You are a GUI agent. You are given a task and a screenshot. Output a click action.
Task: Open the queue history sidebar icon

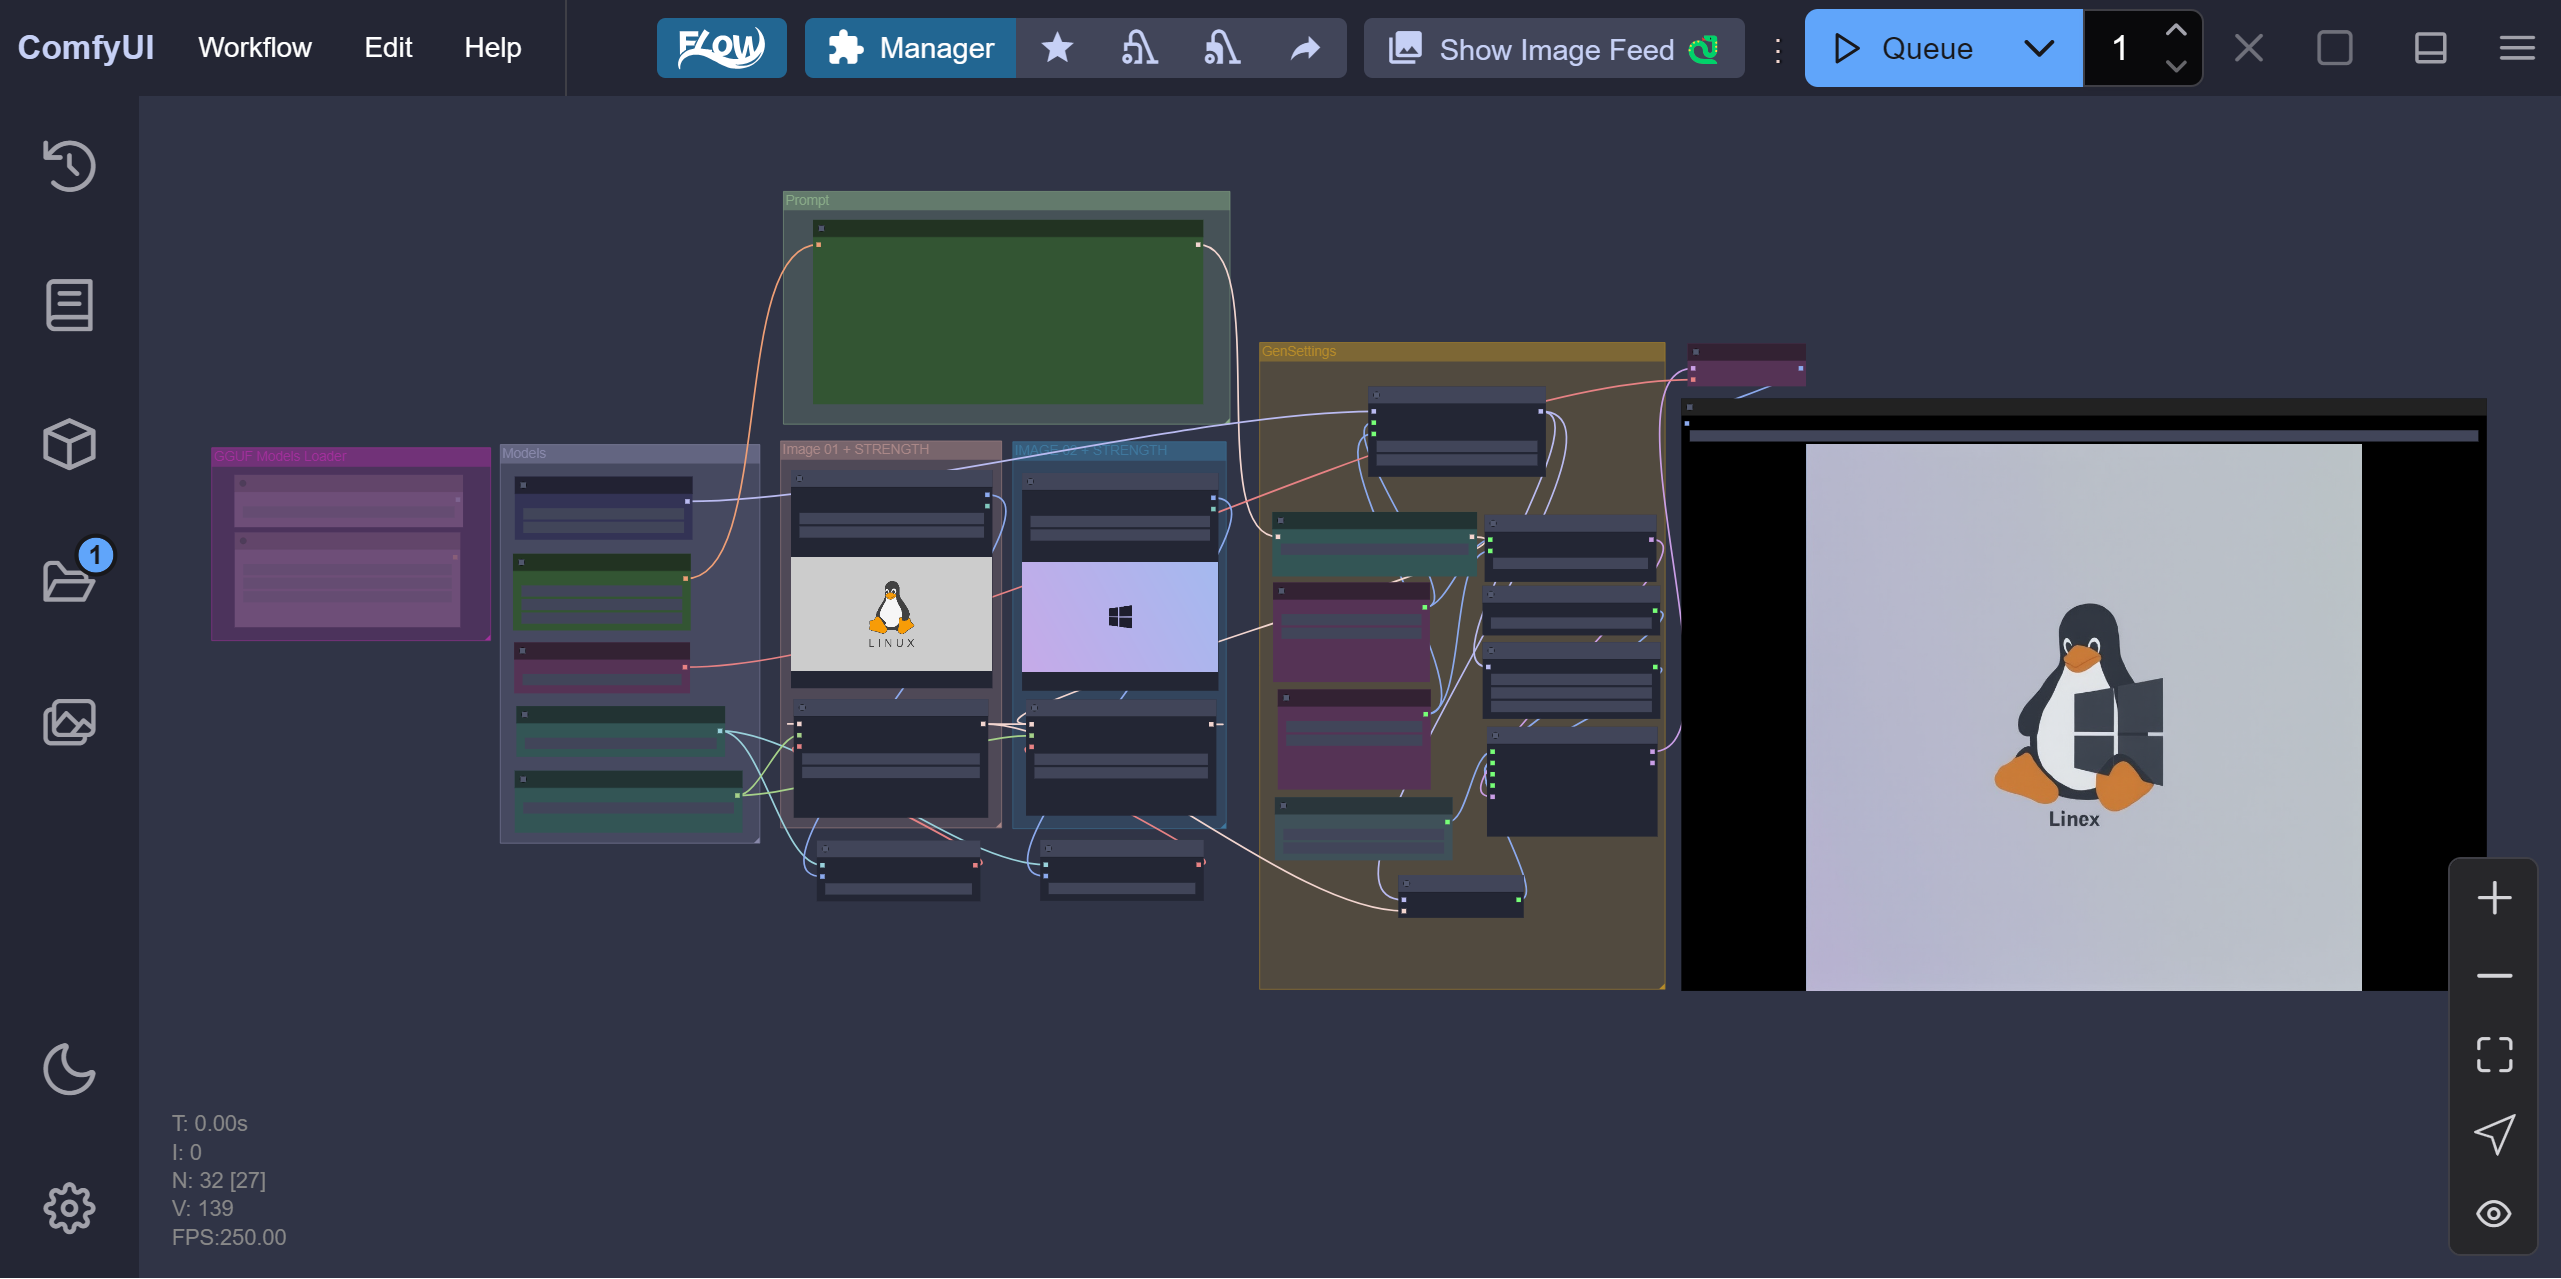pos(69,166)
